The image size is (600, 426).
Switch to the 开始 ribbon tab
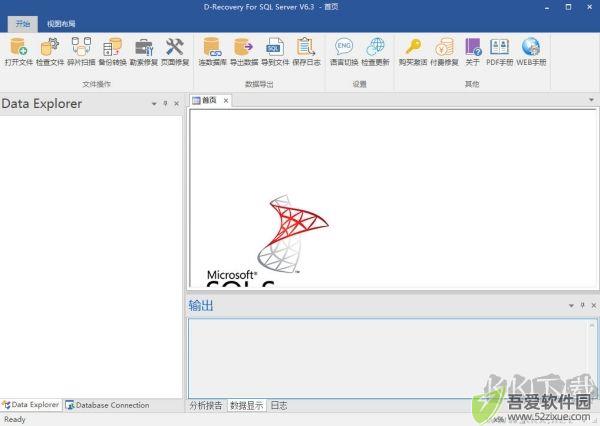click(x=23, y=24)
